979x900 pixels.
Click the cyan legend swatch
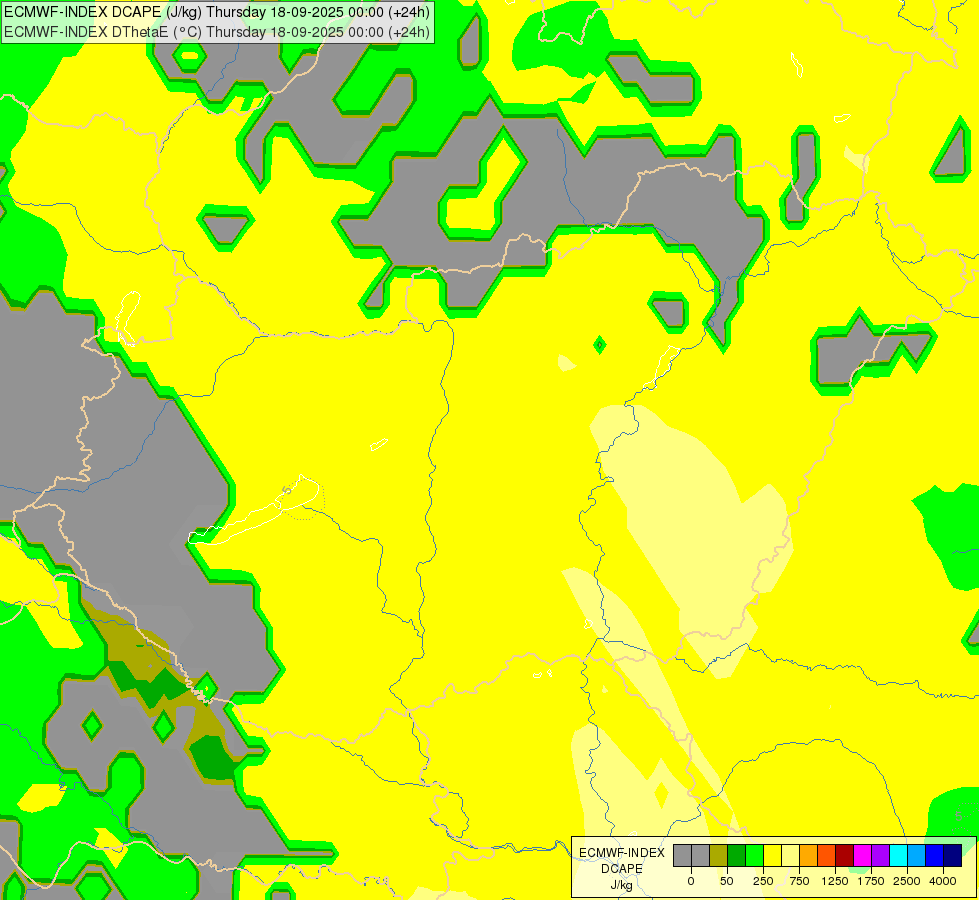click(x=898, y=855)
